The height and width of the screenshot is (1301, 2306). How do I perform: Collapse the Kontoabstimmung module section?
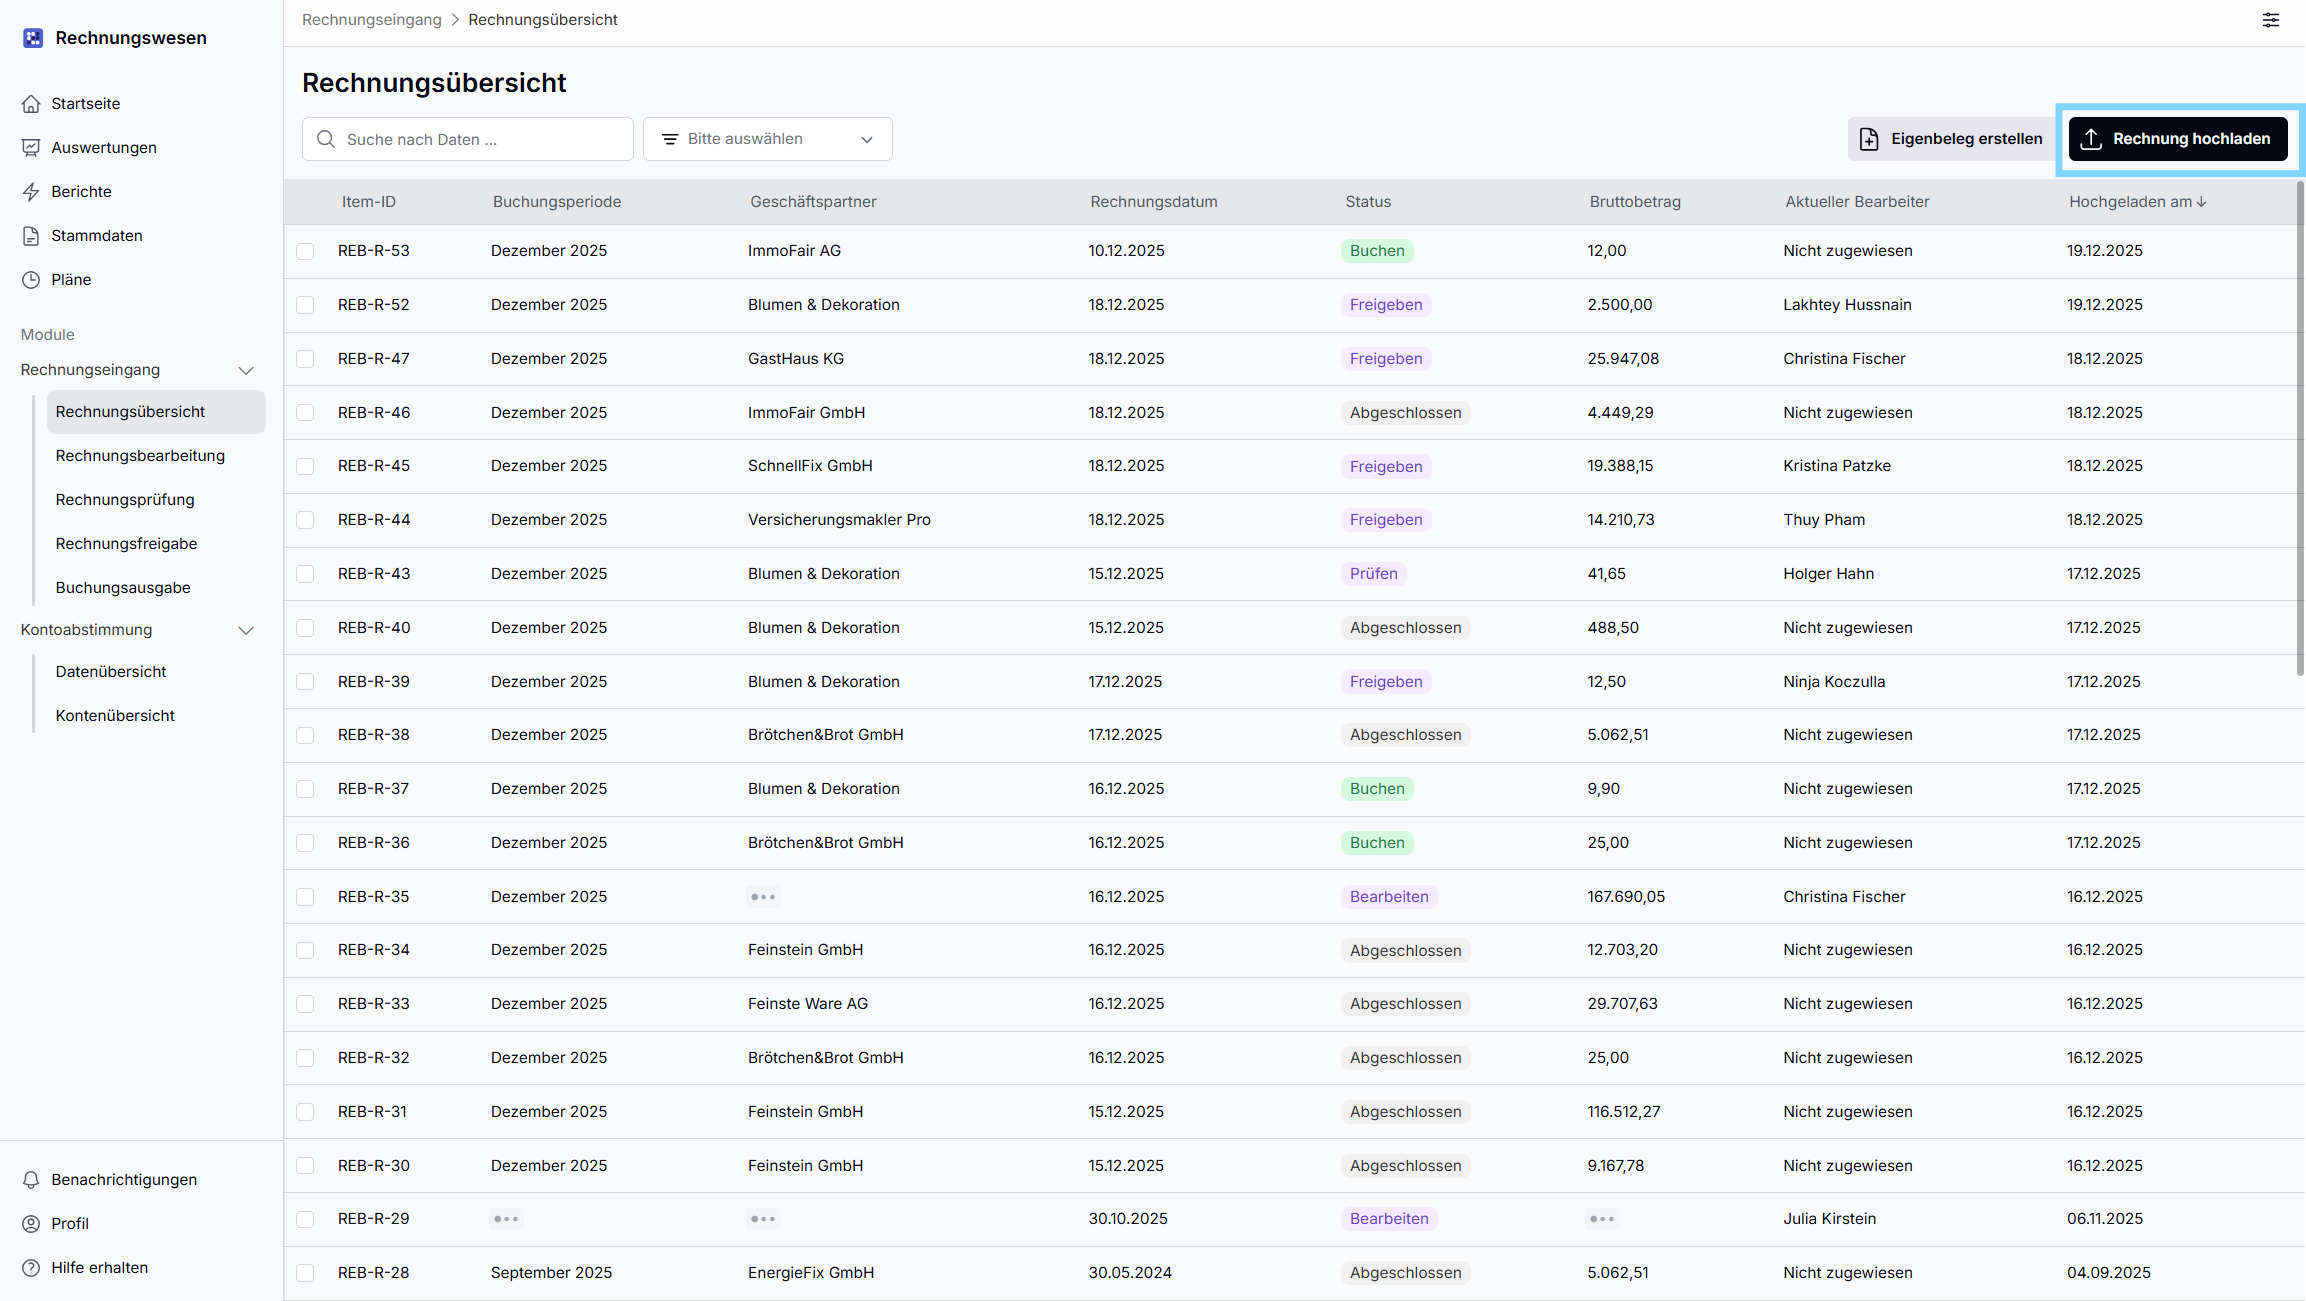point(245,630)
